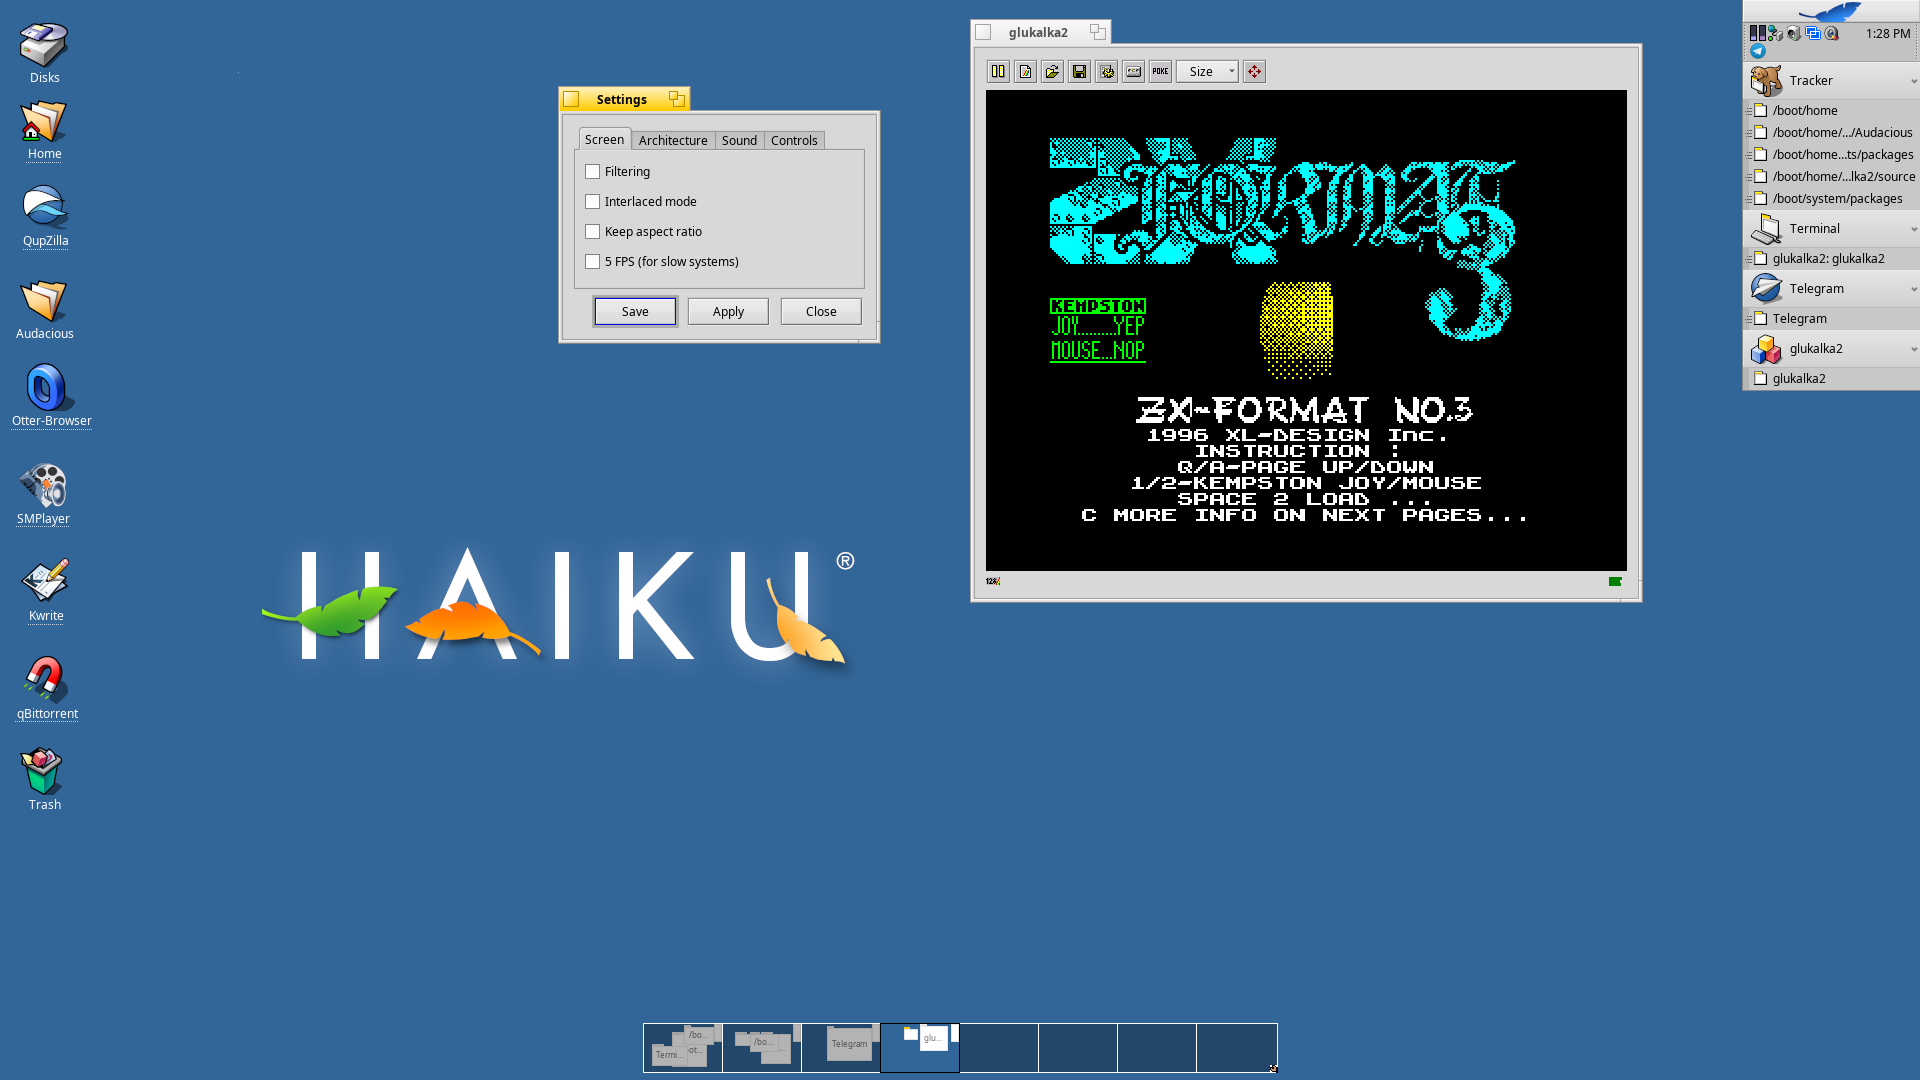Launch Kwrite from the desktop
The image size is (1920, 1080).
(45, 591)
